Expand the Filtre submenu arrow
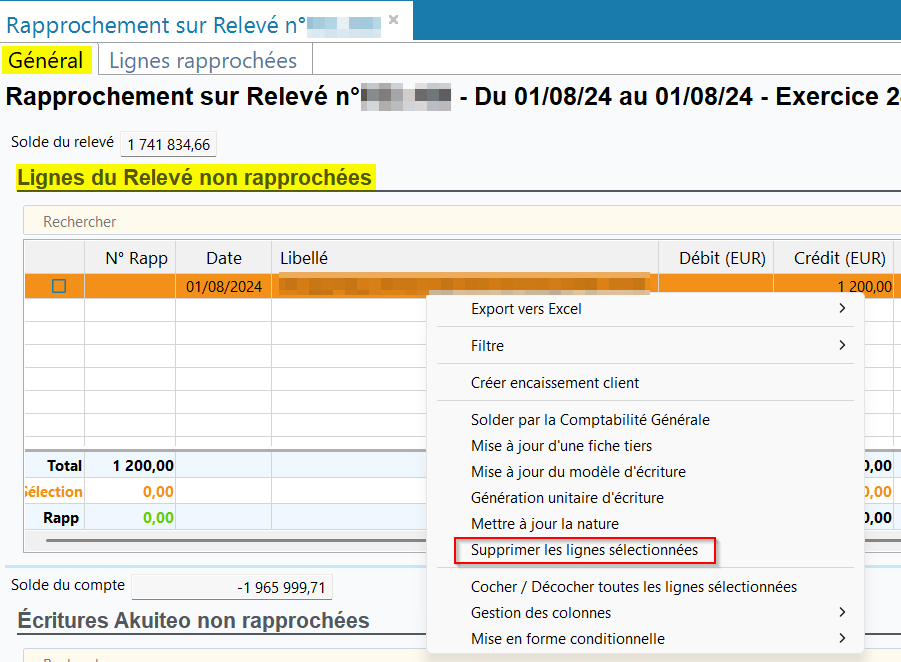The height and width of the screenshot is (662, 901). click(842, 345)
